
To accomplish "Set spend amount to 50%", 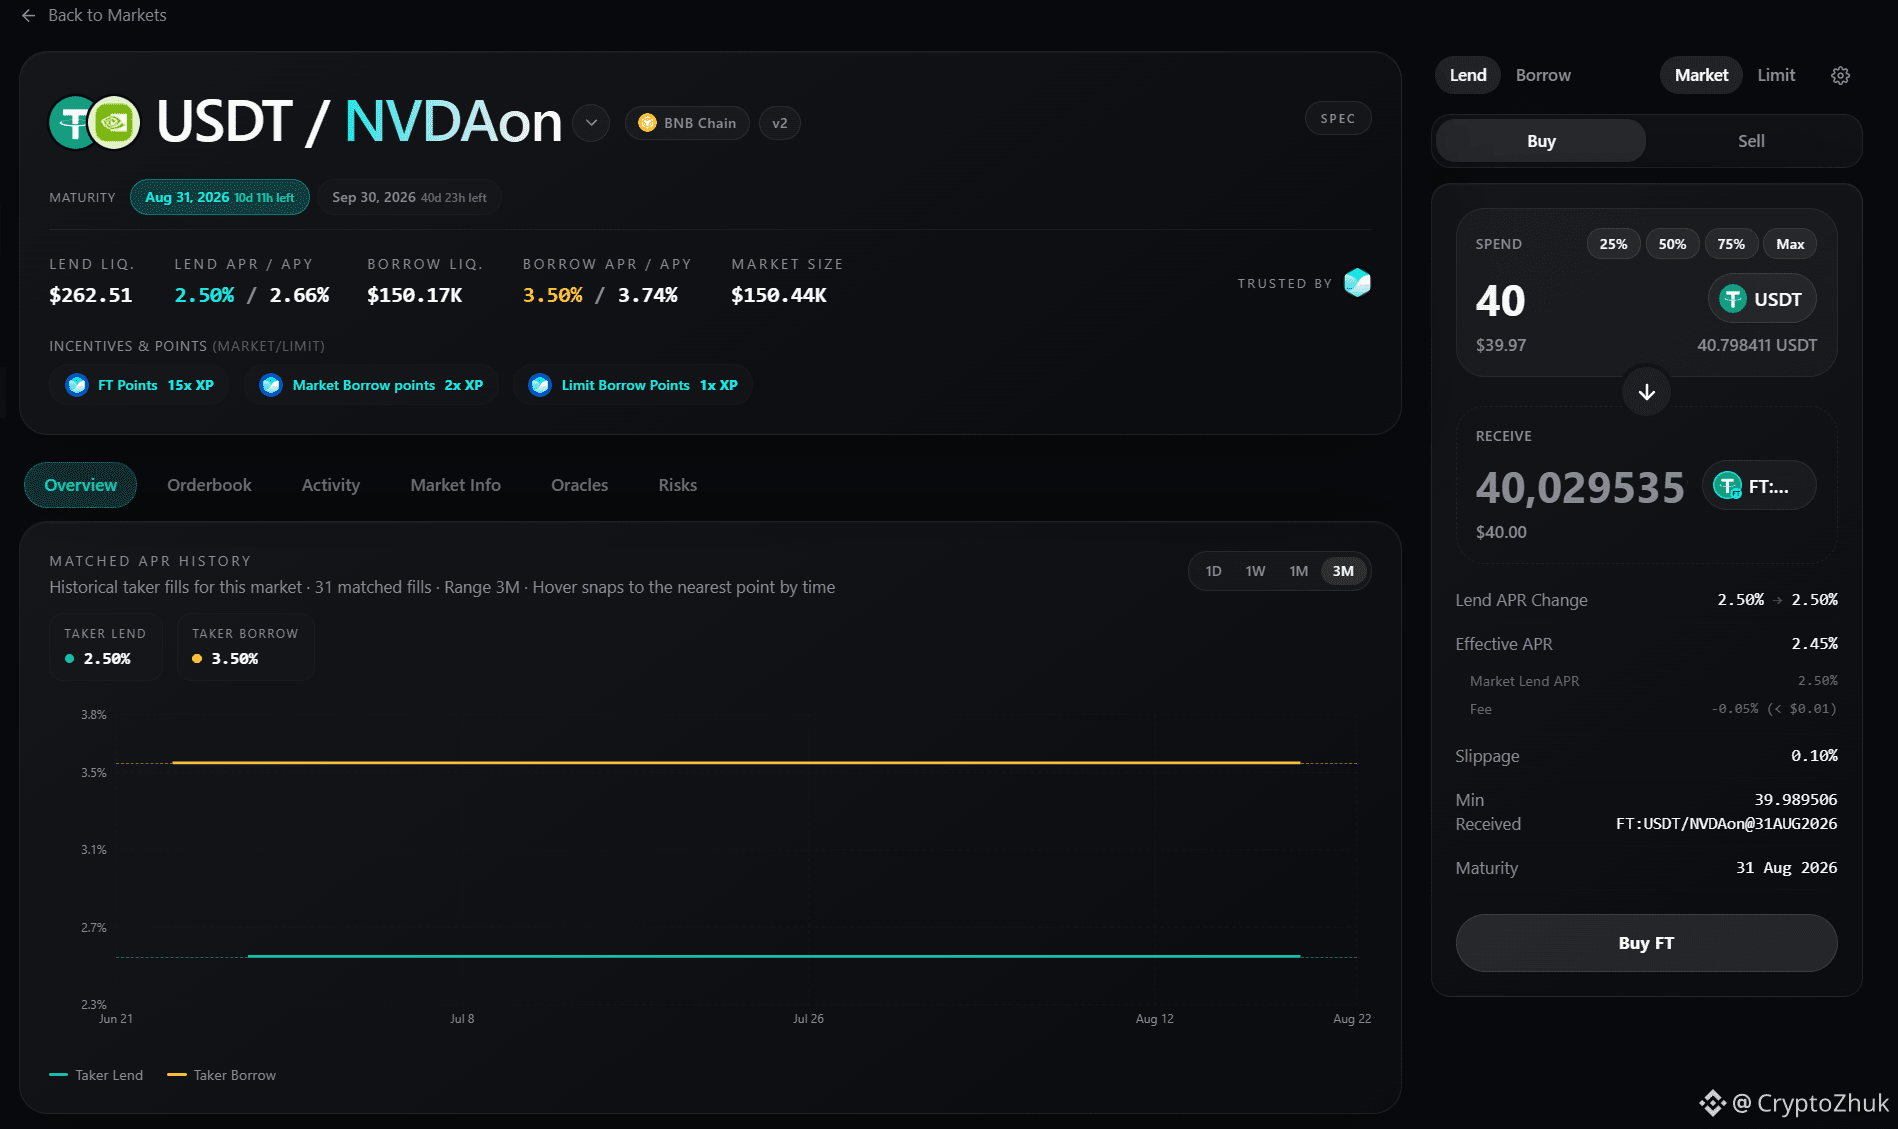I will [1672, 244].
